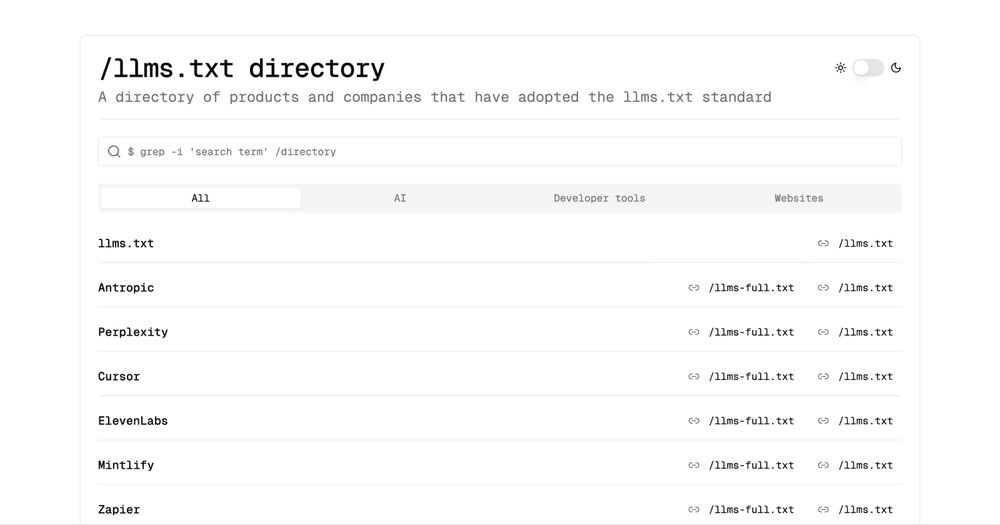Open Cursor /llms.txt link
The height and width of the screenshot is (525, 1000).
pyautogui.click(x=865, y=376)
